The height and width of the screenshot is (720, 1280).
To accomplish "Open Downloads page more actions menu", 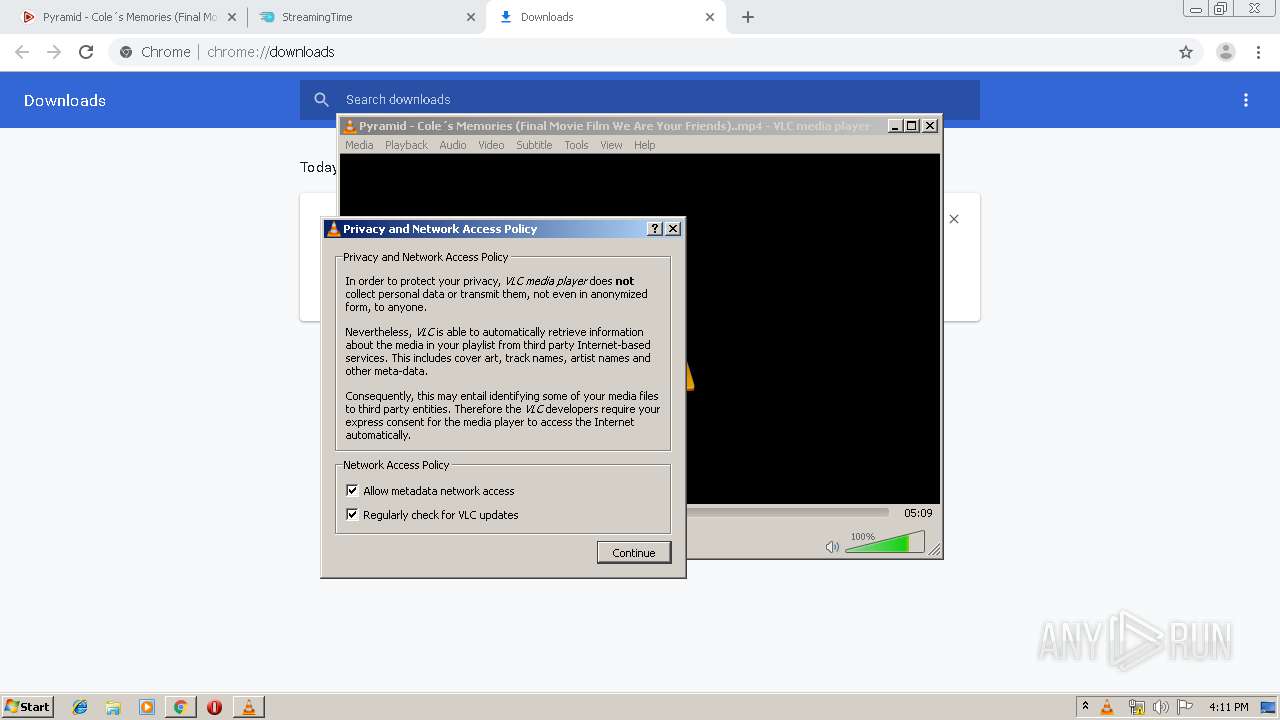I will (x=1246, y=100).
